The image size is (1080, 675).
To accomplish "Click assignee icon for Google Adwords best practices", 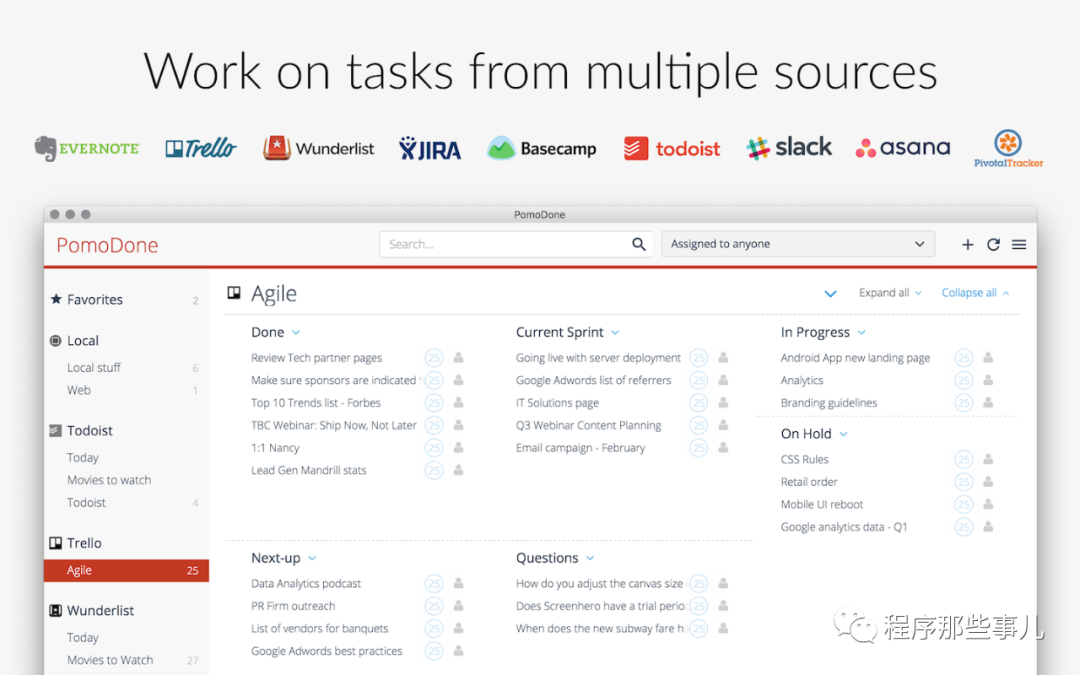I will click(x=459, y=650).
